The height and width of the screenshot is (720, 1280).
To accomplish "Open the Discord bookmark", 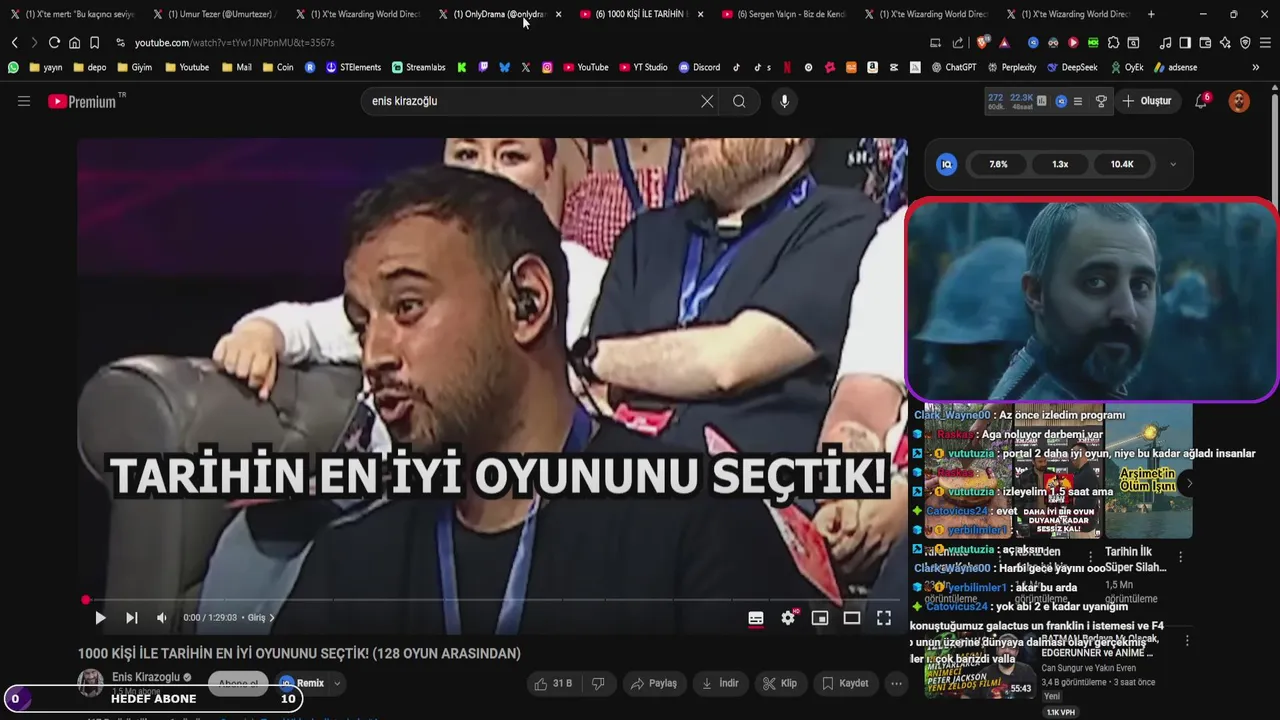I will point(699,67).
